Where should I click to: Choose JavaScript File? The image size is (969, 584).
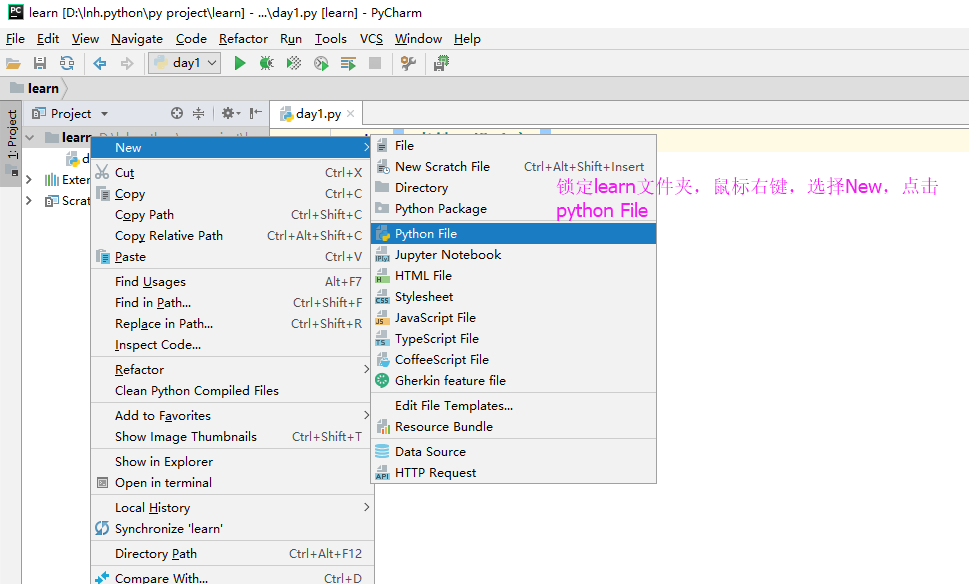[x=514, y=318]
